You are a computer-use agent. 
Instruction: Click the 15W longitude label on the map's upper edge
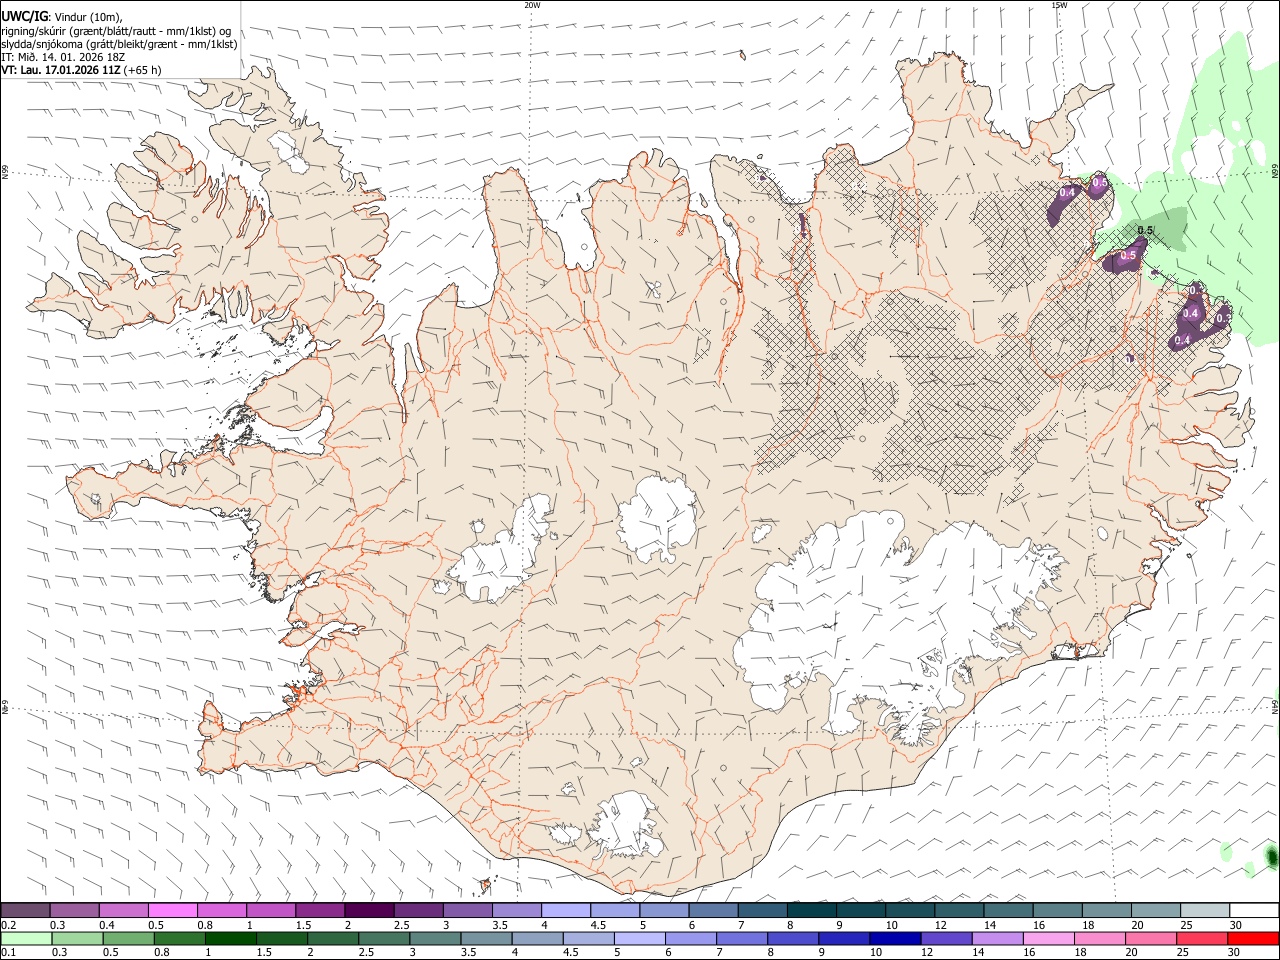[1058, 5]
